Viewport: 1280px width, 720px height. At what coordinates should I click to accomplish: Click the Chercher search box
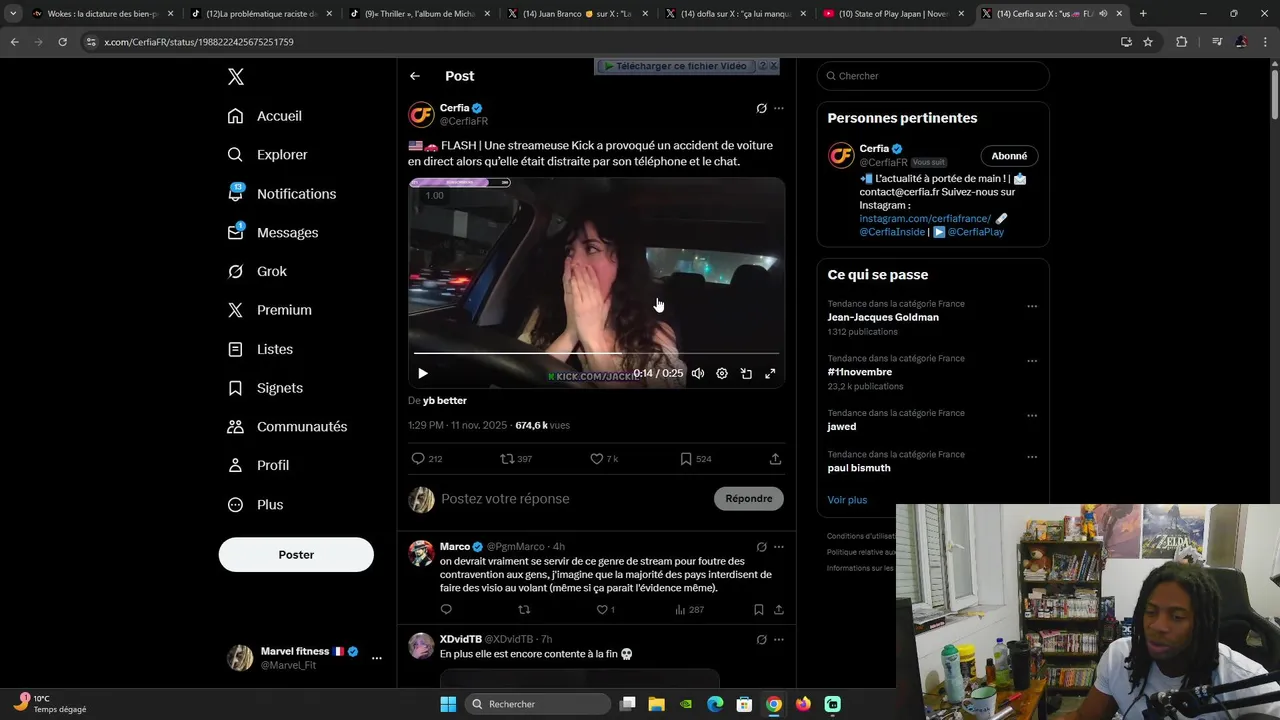tap(933, 76)
